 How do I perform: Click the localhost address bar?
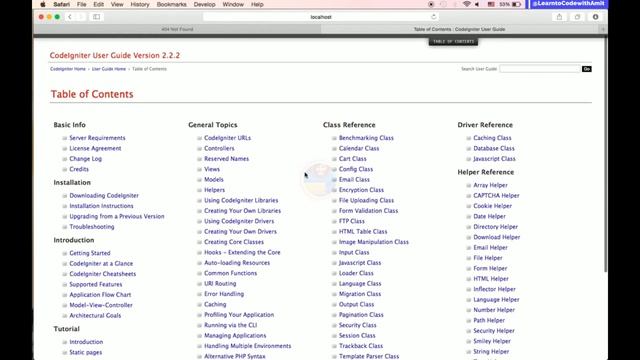click(321, 17)
